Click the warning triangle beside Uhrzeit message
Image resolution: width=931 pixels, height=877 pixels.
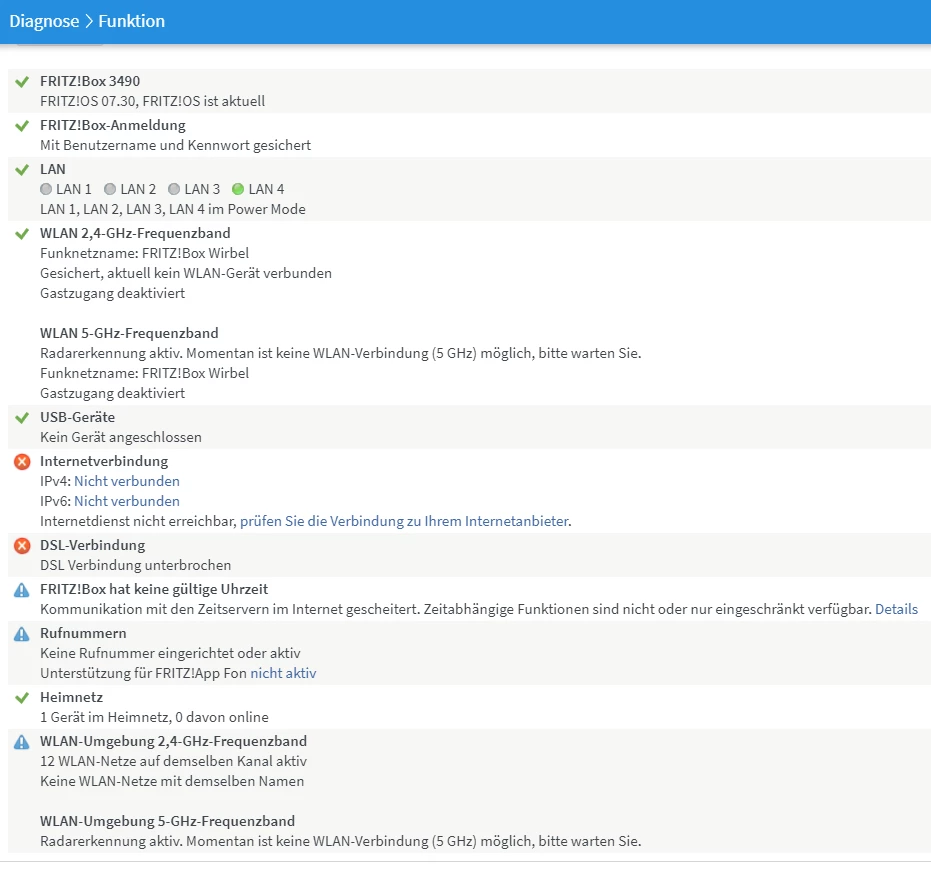pos(22,590)
